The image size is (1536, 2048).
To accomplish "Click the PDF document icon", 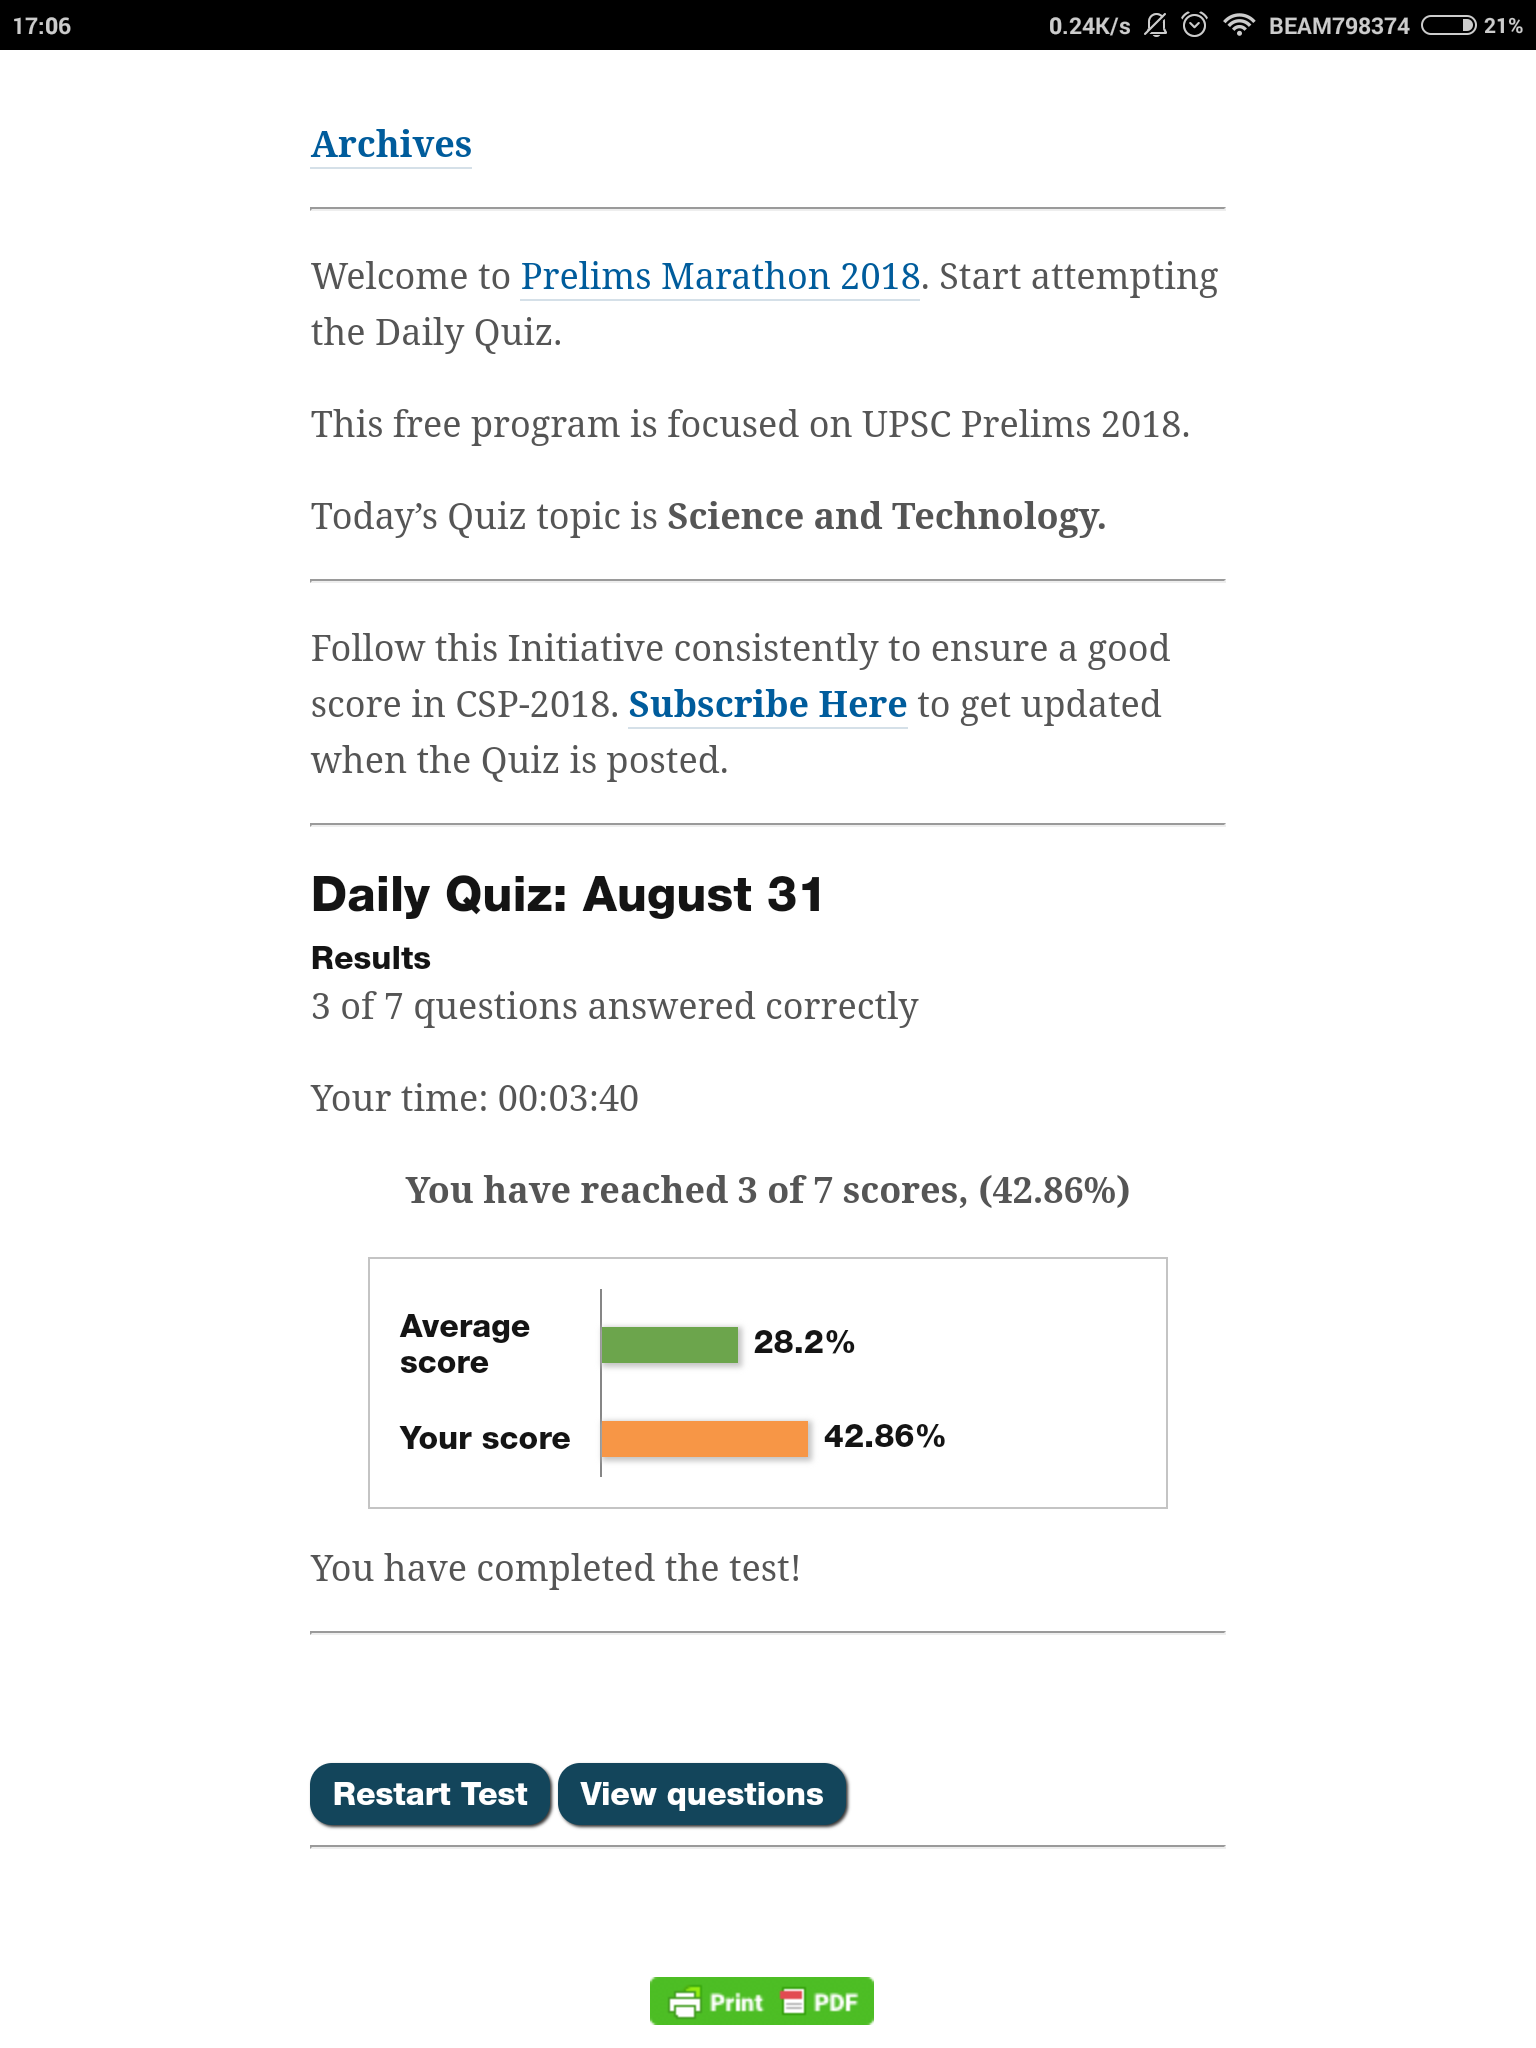I will coord(793,2002).
